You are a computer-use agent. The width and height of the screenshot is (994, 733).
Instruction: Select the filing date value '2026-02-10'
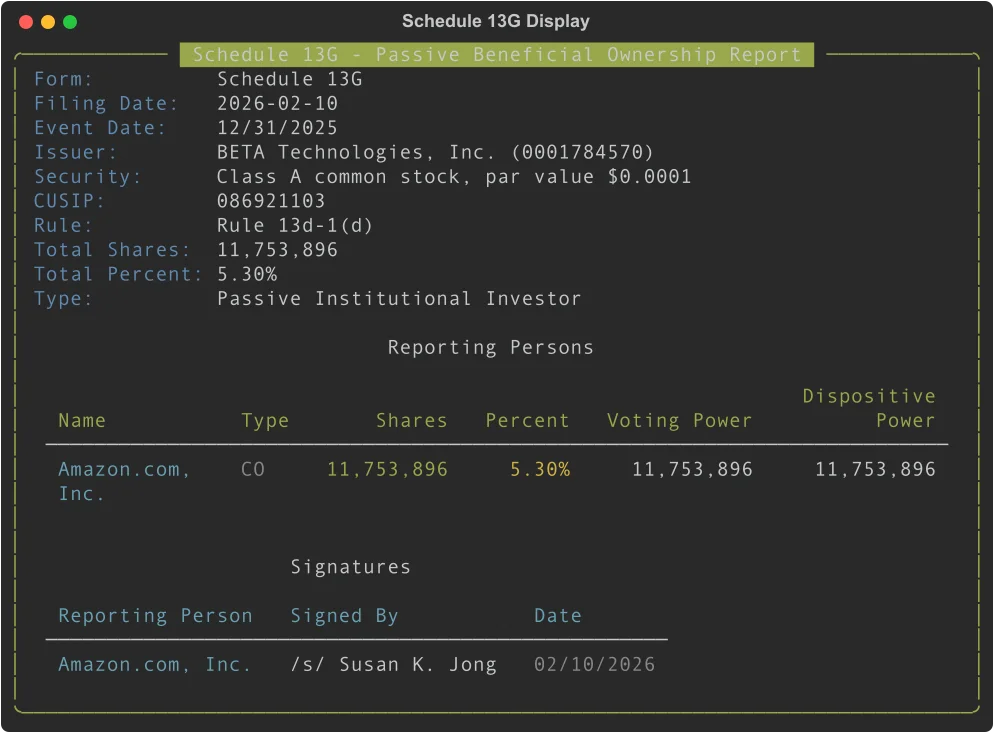click(x=278, y=103)
